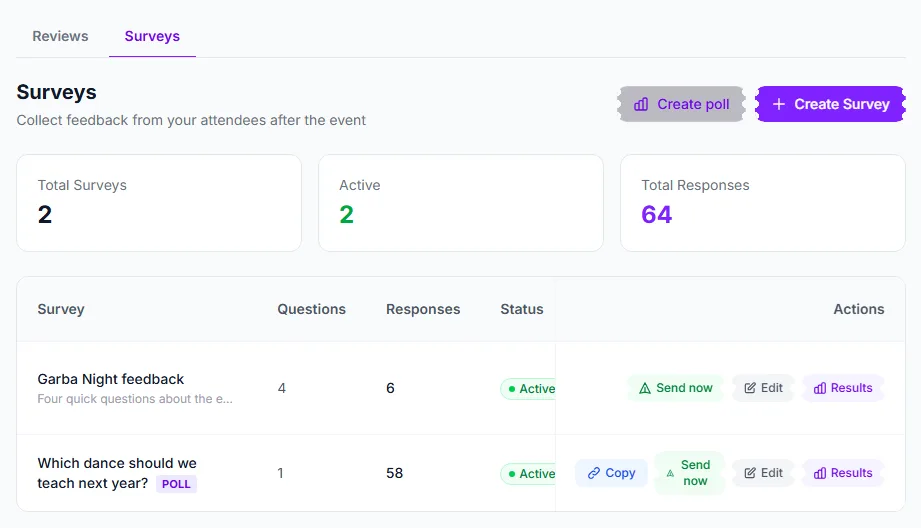This screenshot has height=528, width=921.
Task: Open Results for the dance poll
Action: tap(843, 473)
